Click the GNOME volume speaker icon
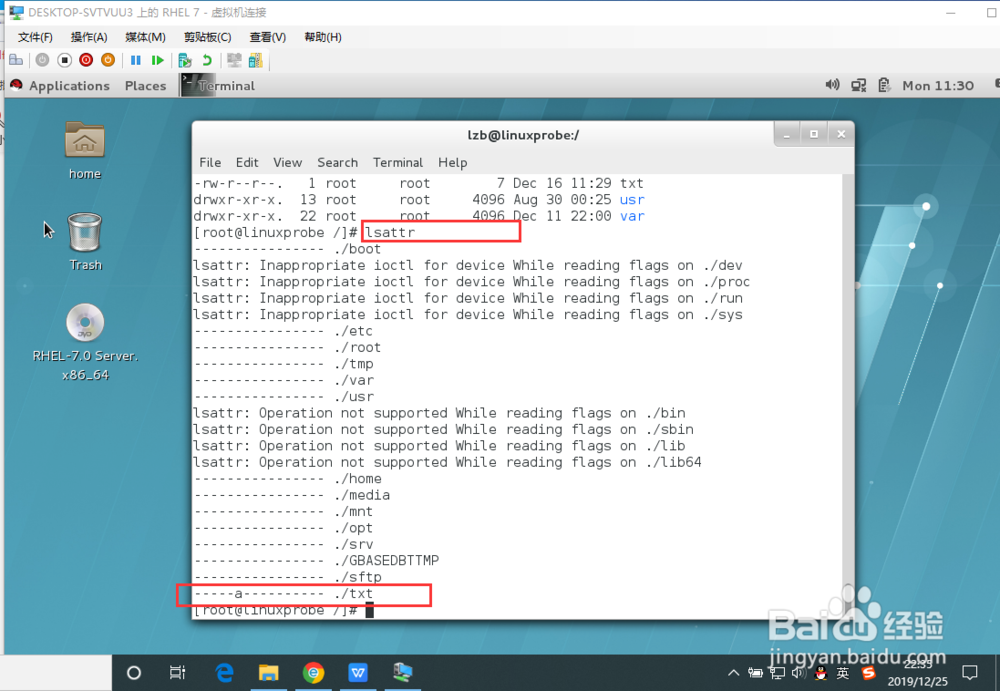1000x691 pixels. (832, 85)
